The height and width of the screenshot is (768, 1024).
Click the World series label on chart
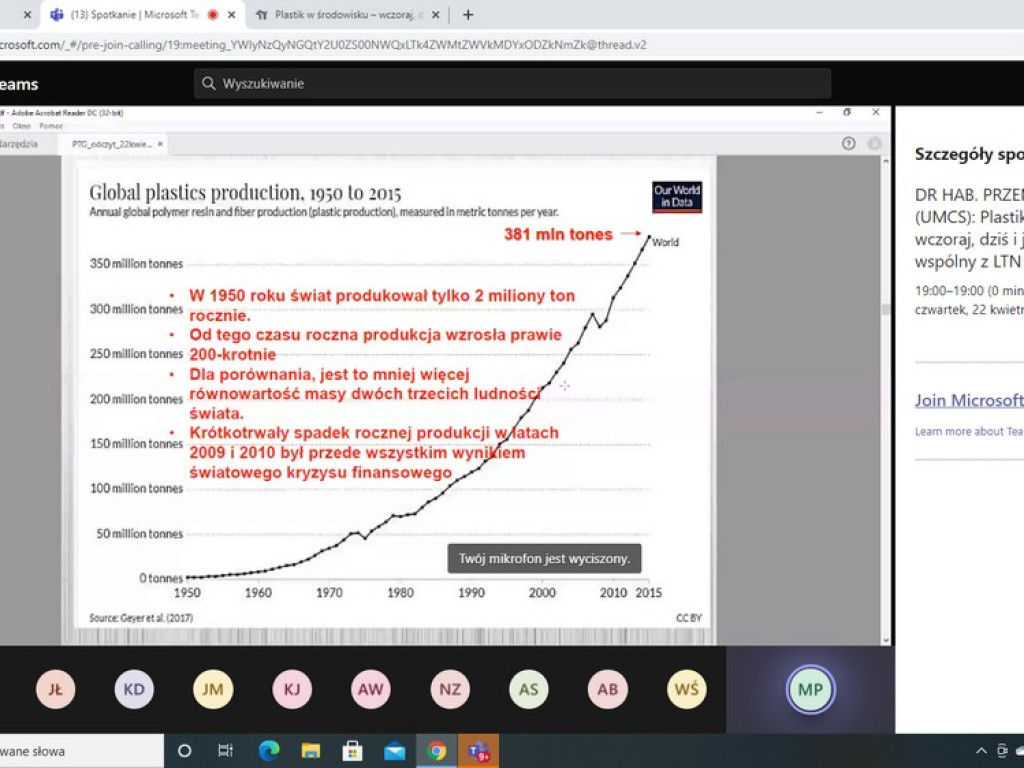tap(665, 242)
